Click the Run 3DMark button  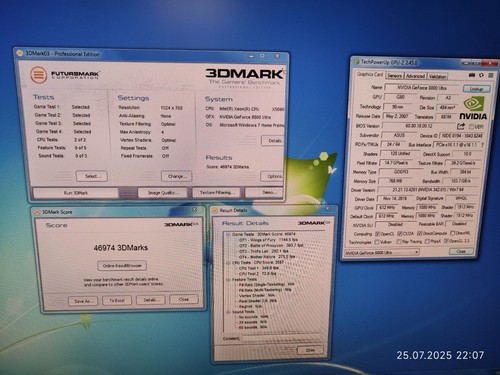click(76, 193)
